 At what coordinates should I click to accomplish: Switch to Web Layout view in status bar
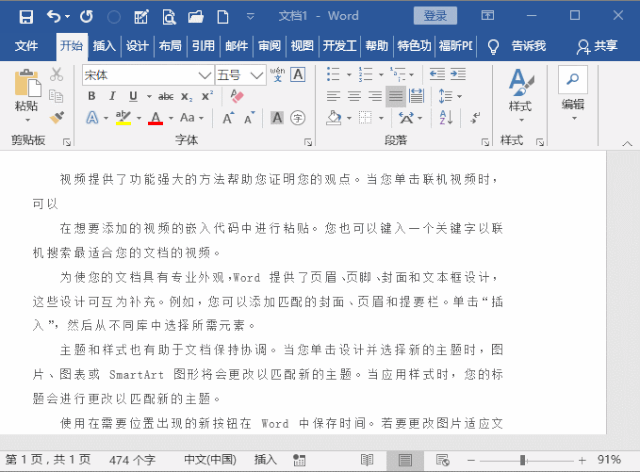click(x=443, y=460)
